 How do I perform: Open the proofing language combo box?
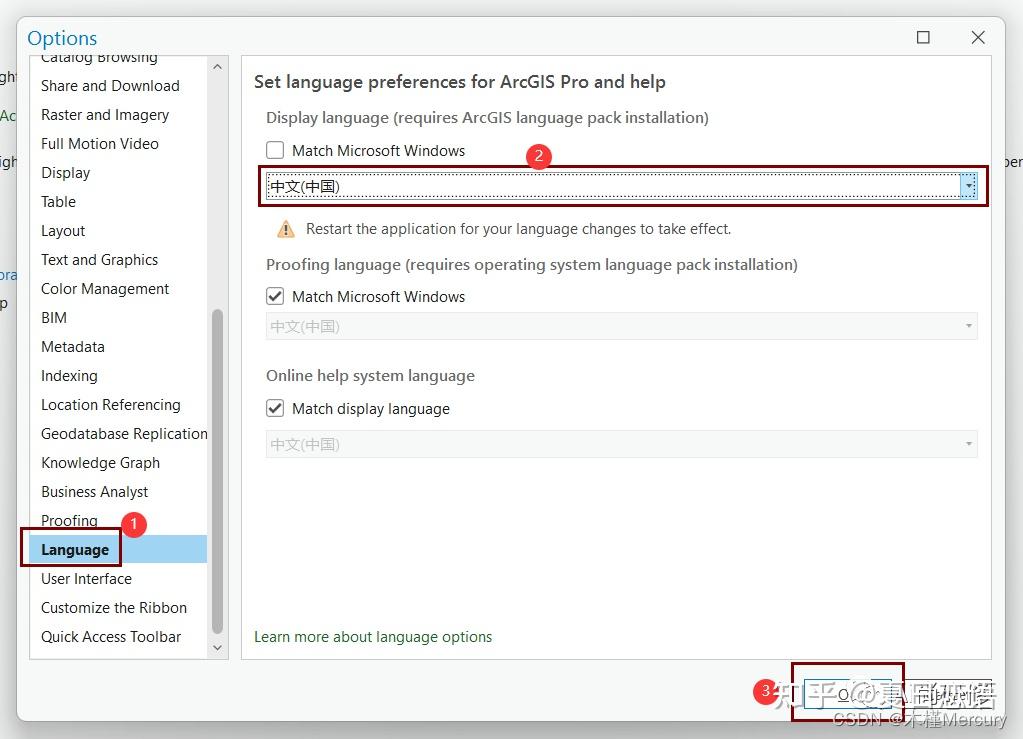point(620,326)
